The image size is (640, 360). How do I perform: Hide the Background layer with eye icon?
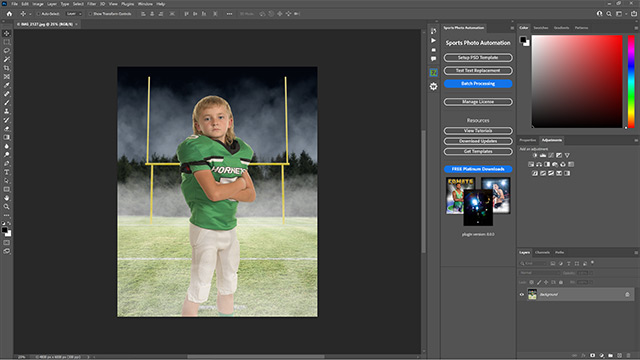[x=522, y=294]
